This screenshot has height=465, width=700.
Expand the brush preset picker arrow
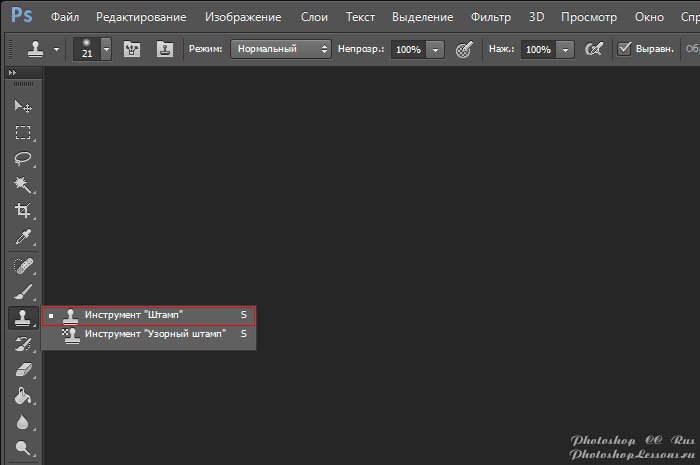pyautogui.click(x=106, y=49)
